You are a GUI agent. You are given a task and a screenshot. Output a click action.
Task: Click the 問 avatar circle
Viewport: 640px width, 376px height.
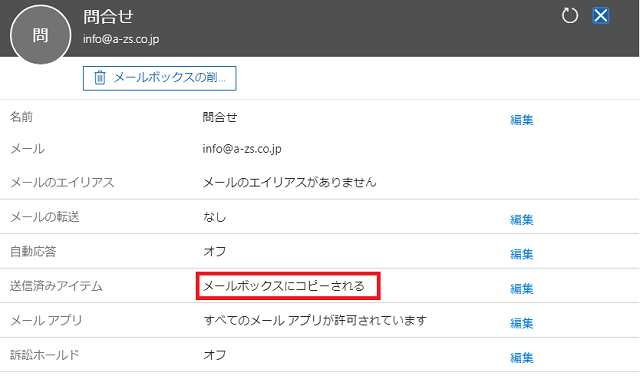(x=40, y=35)
